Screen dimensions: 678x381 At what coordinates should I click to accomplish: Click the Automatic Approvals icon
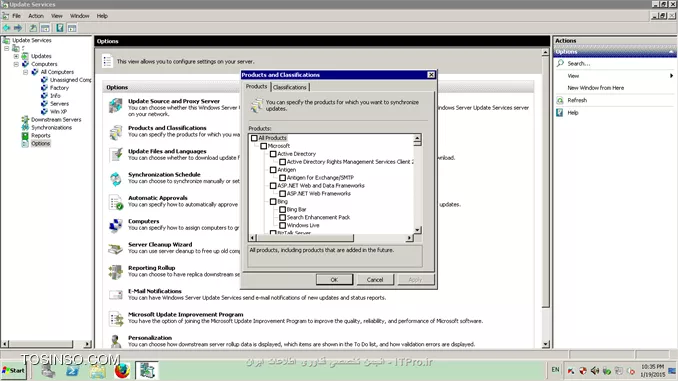(115, 202)
